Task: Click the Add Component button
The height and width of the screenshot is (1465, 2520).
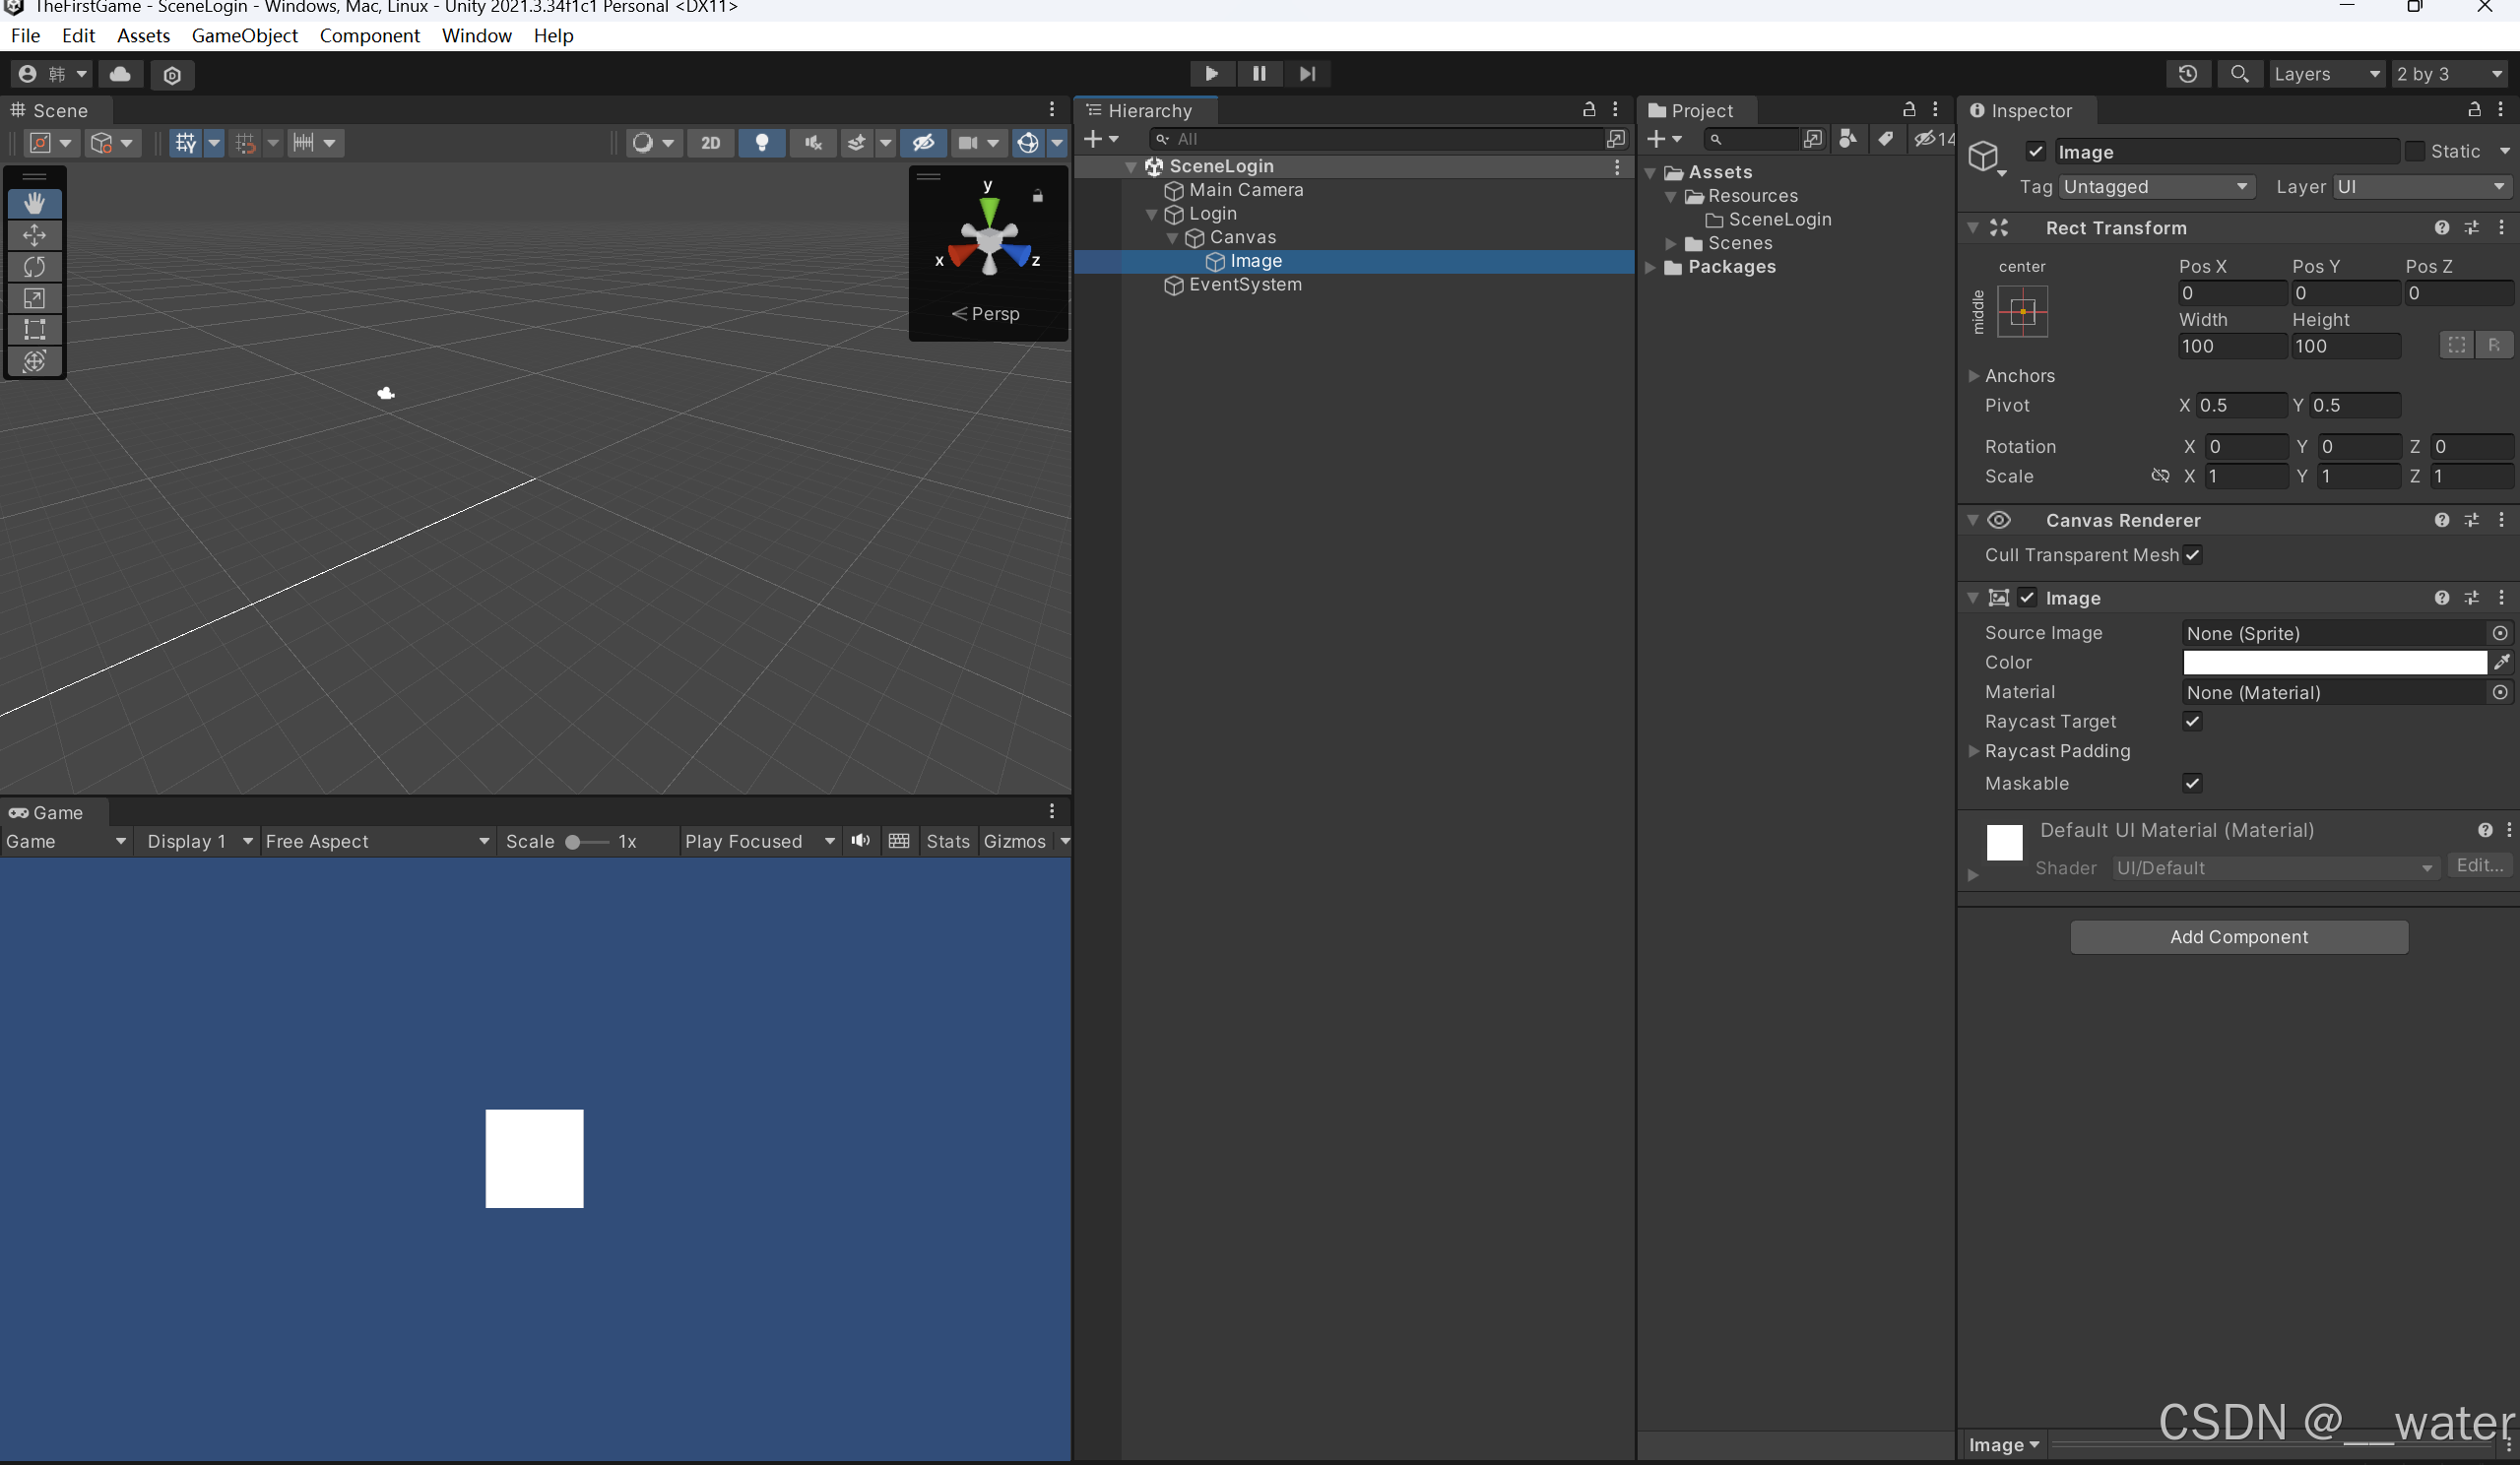Action: point(2238,937)
